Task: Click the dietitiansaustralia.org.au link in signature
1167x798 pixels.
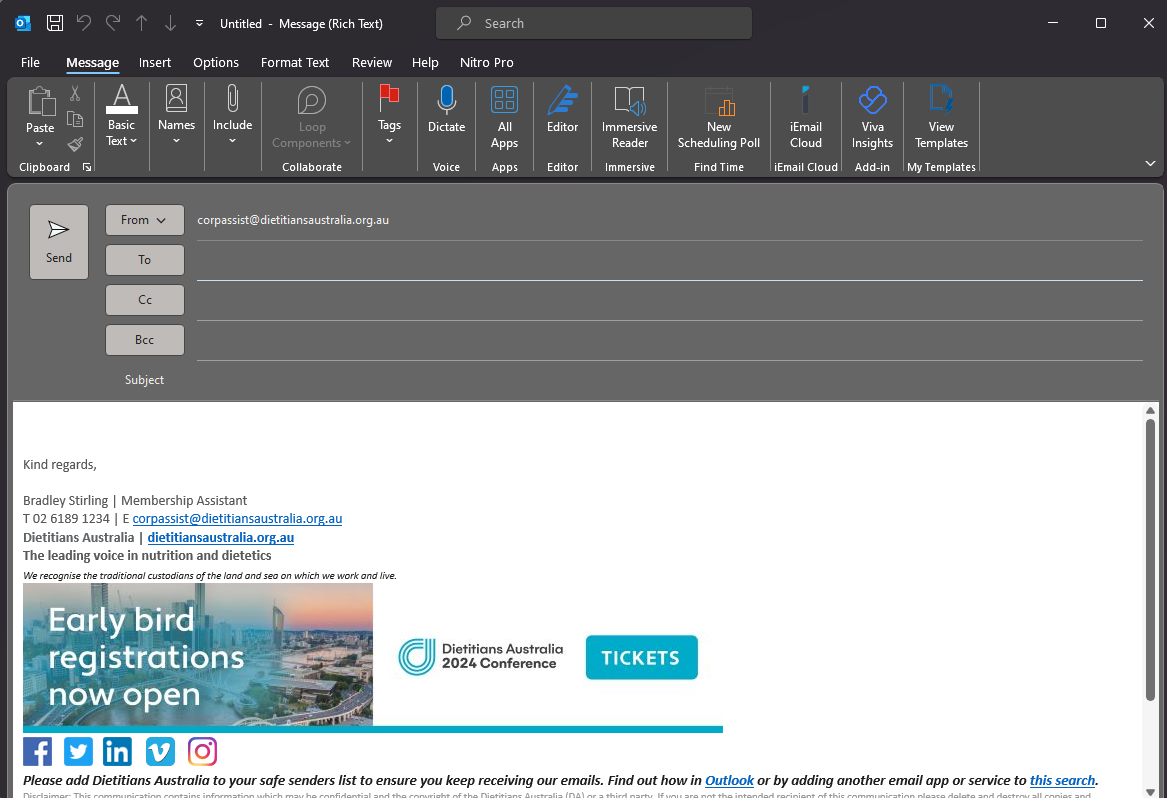Action: click(x=221, y=537)
